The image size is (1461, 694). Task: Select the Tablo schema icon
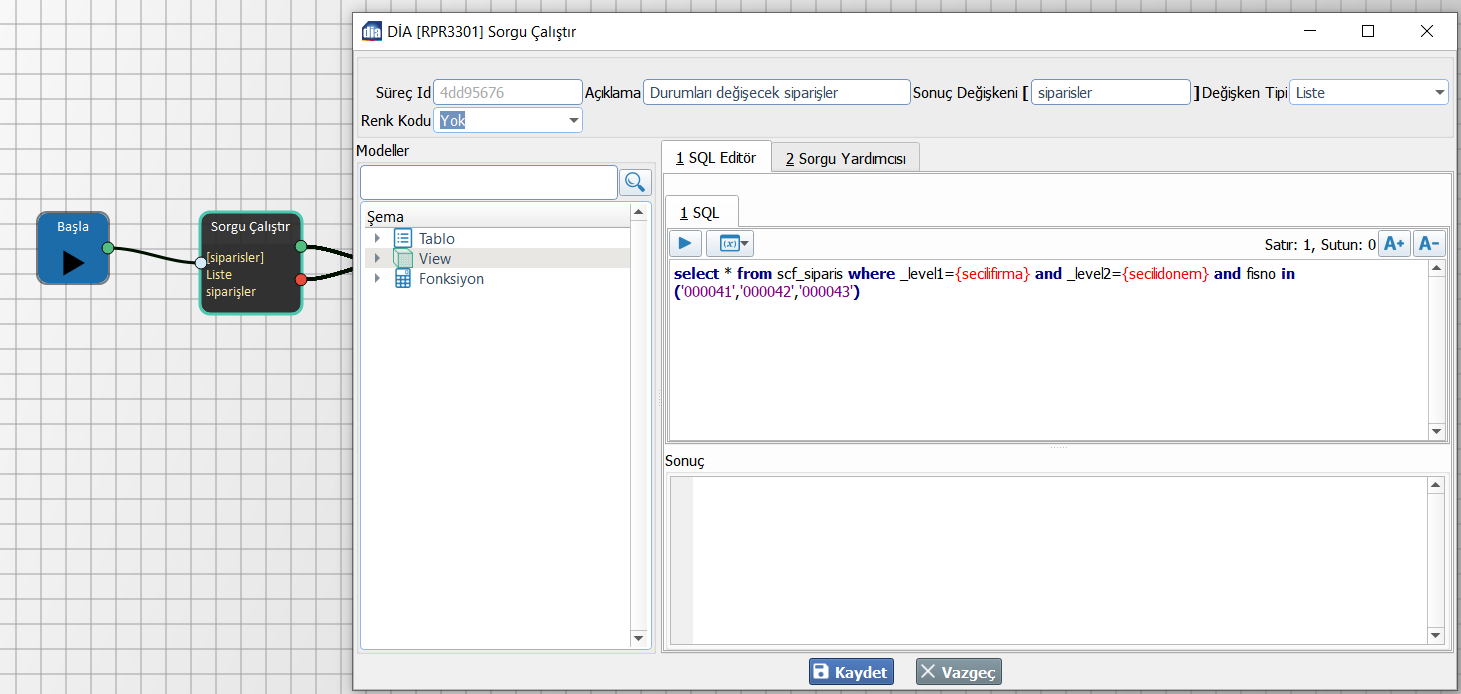(x=403, y=238)
